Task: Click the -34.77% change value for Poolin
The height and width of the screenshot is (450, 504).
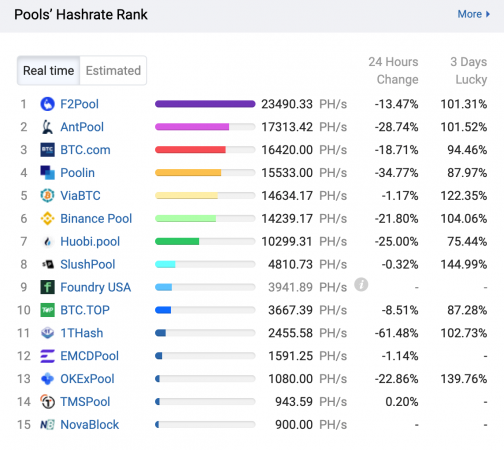Action: click(x=396, y=173)
